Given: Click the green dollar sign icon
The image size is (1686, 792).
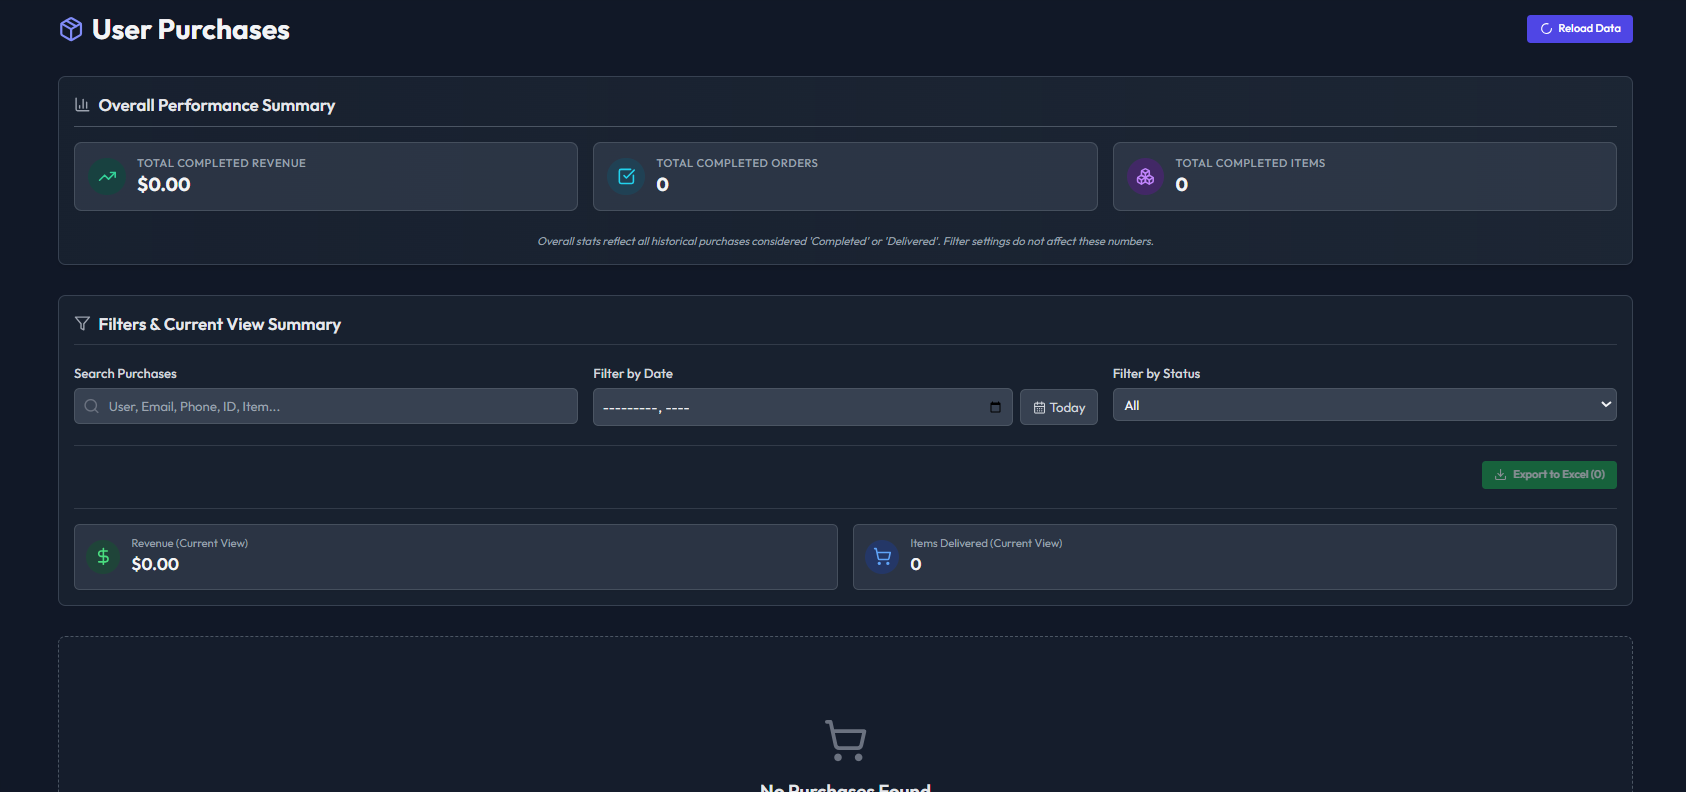Looking at the screenshot, I should pyautogui.click(x=103, y=556).
